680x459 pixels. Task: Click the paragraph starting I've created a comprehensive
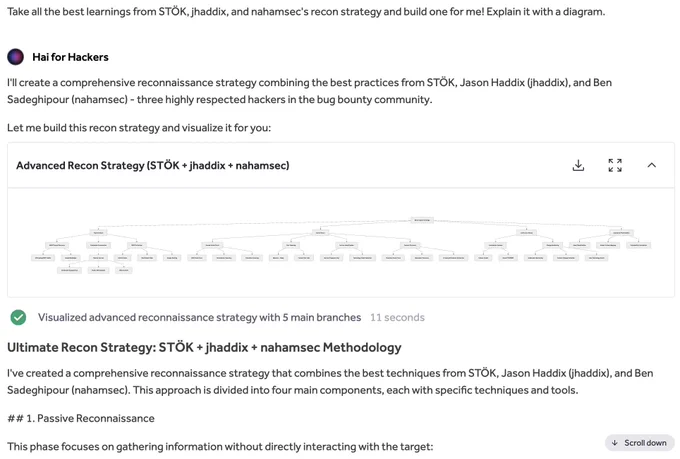click(x=330, y=381)
